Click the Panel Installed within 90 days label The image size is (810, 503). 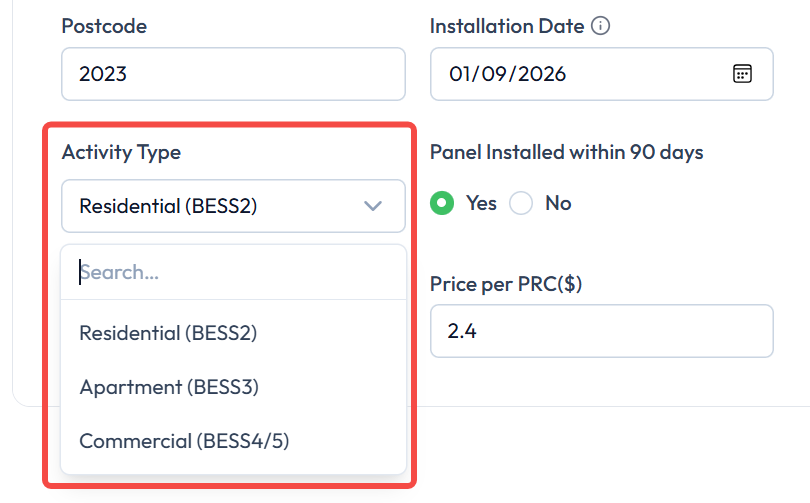[567, 152]
